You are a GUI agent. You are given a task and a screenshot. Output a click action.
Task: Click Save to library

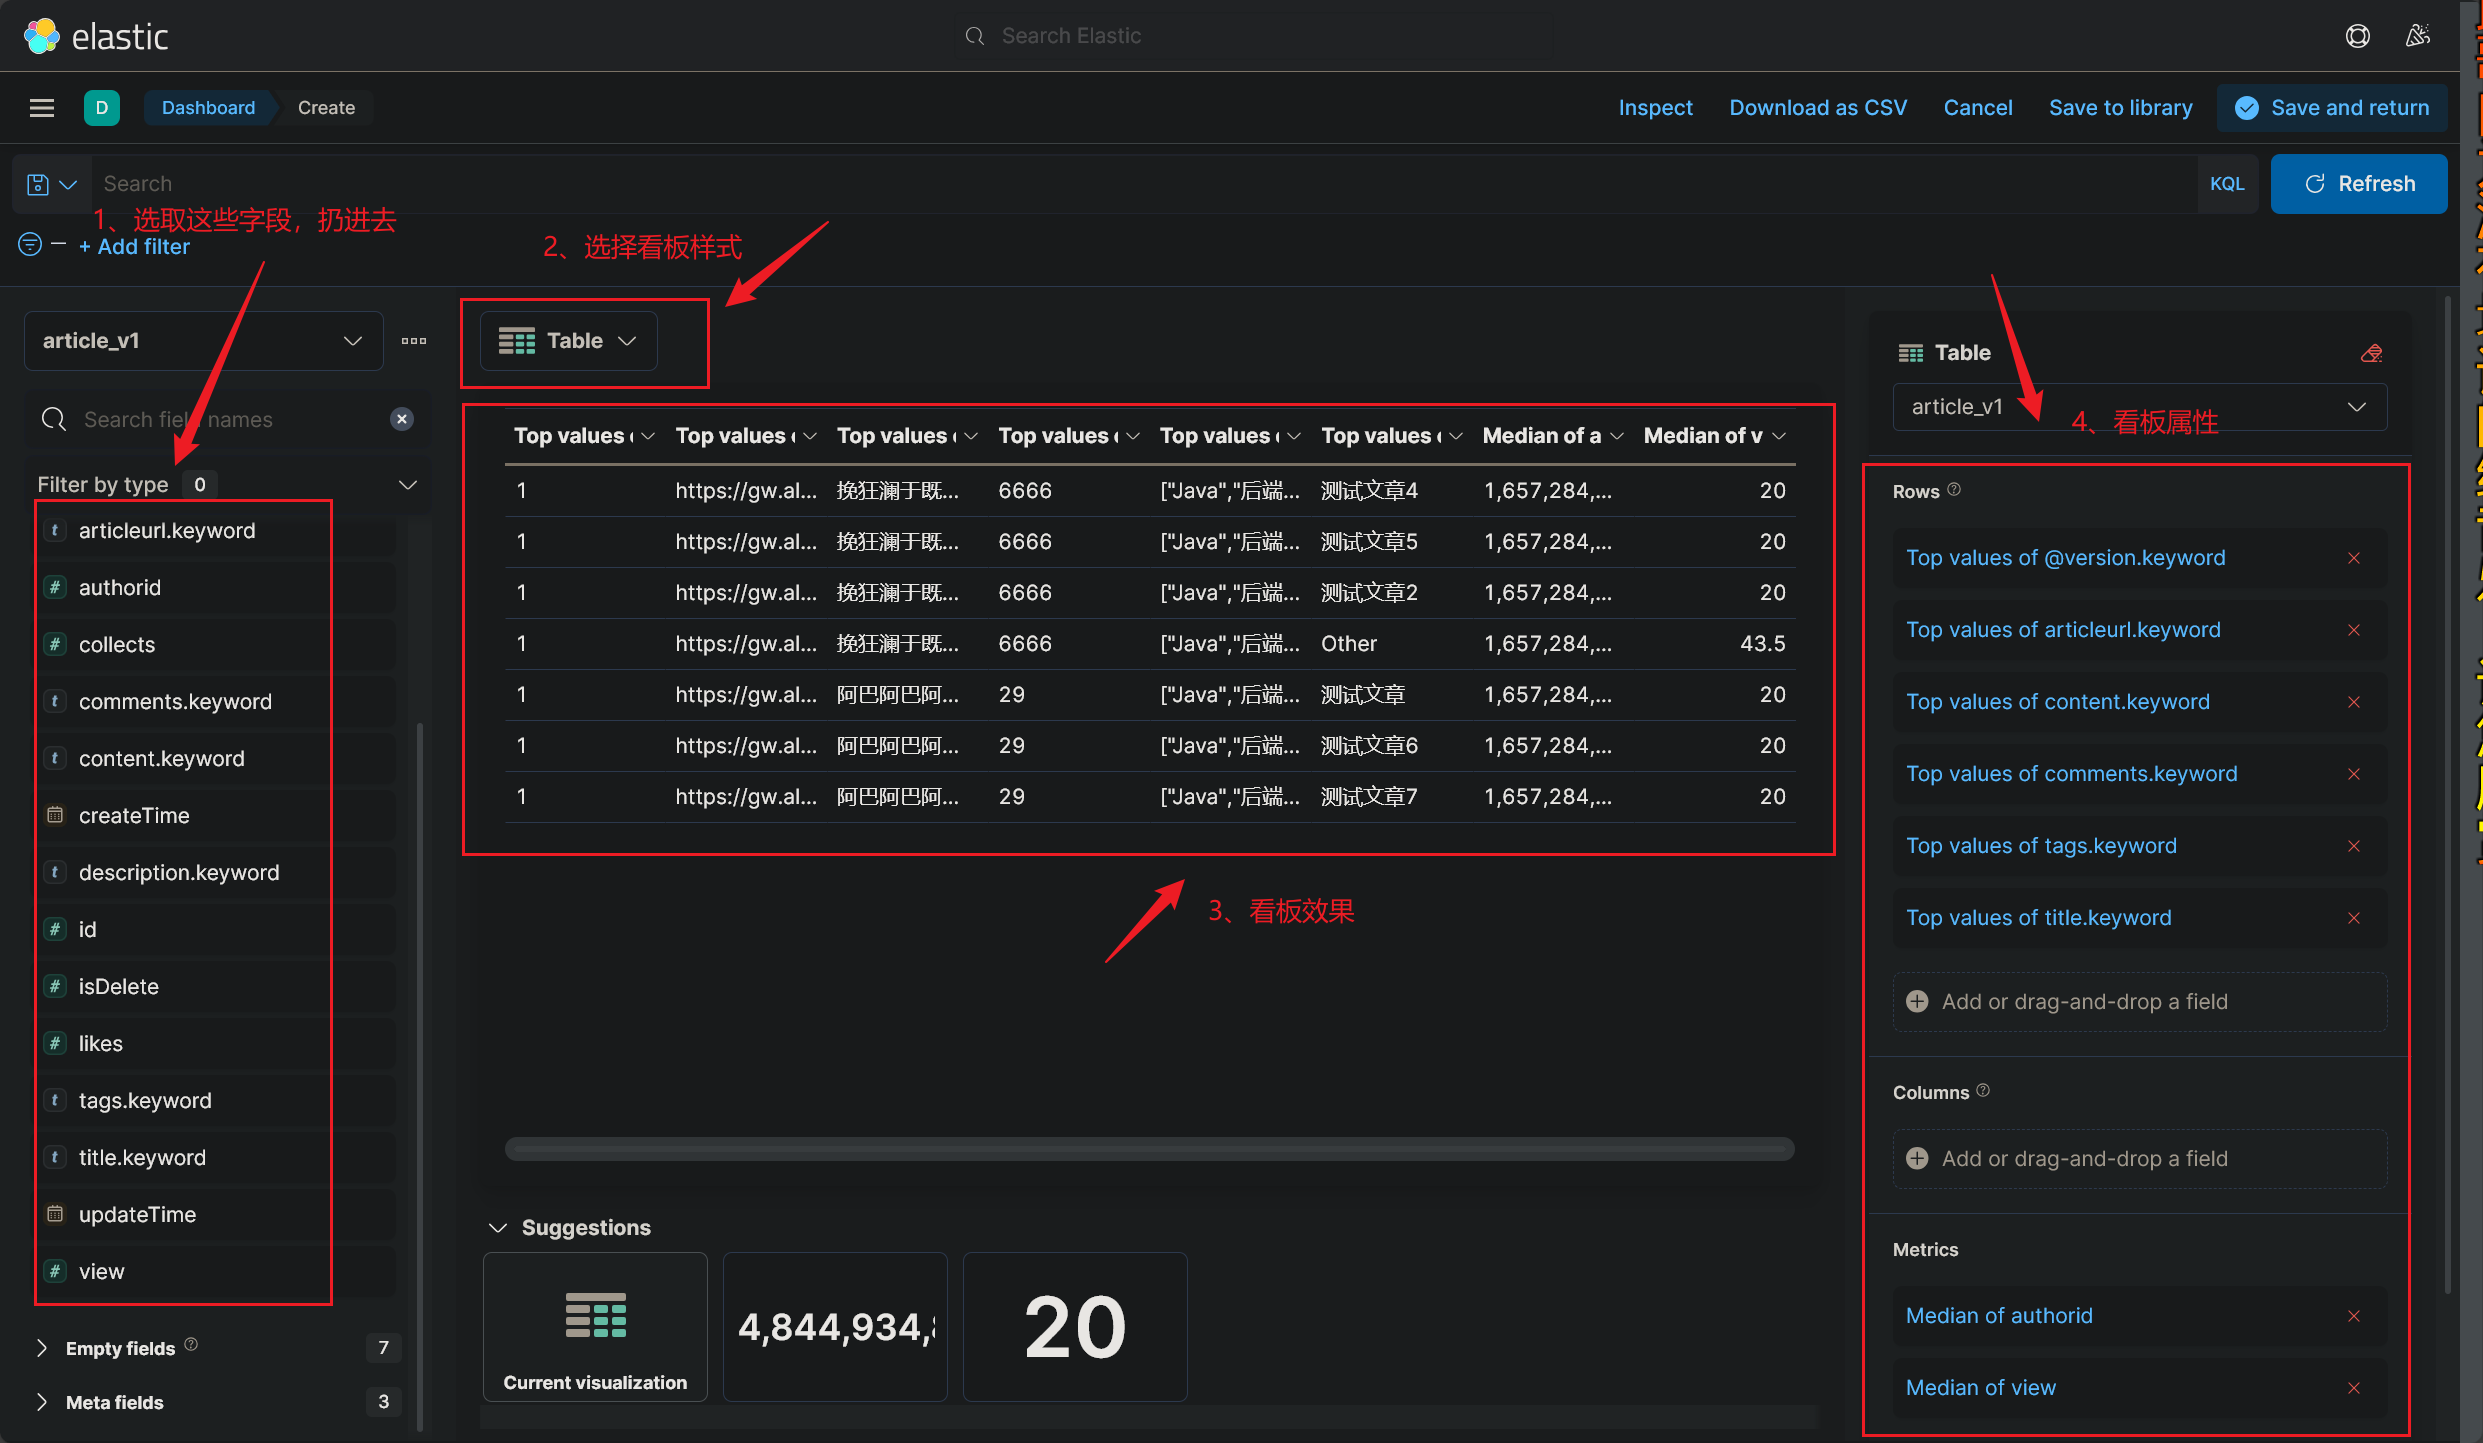(x=2120, y=108)
